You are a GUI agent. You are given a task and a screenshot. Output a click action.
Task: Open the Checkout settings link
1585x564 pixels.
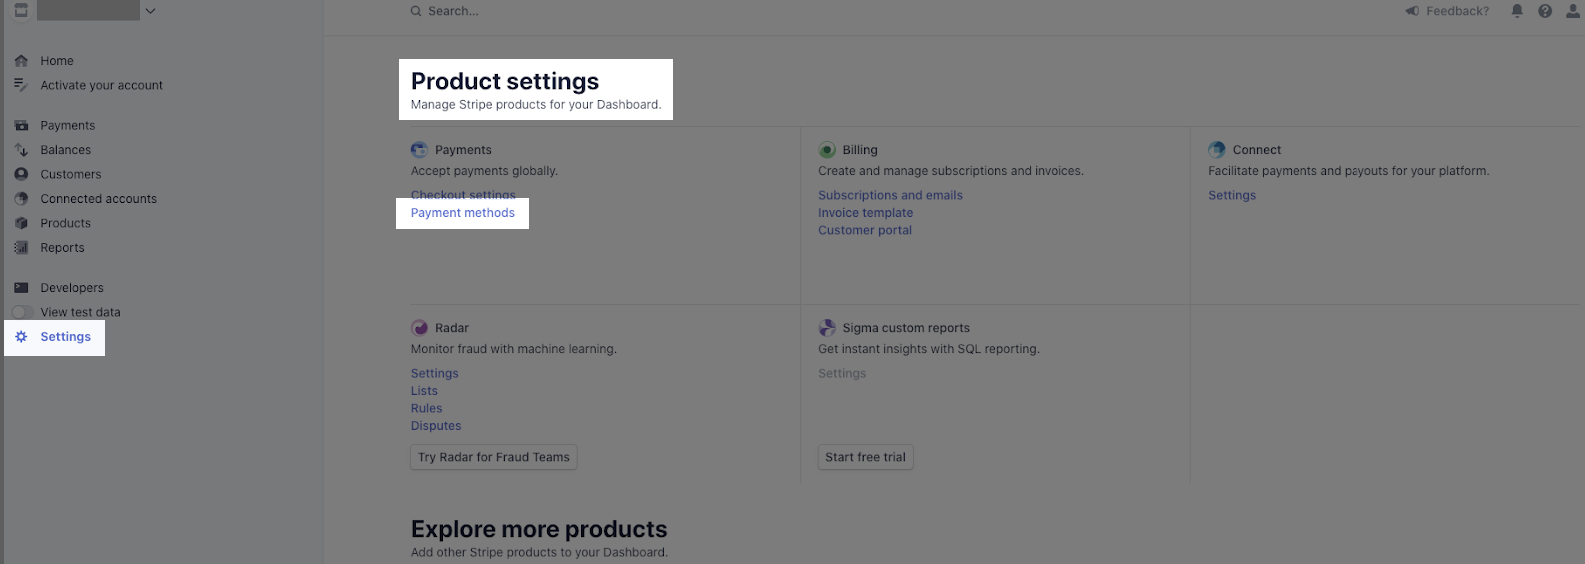point(463,195)
